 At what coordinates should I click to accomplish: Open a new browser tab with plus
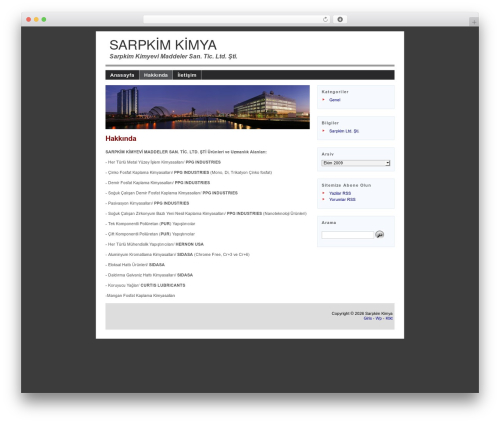(474, 22)
